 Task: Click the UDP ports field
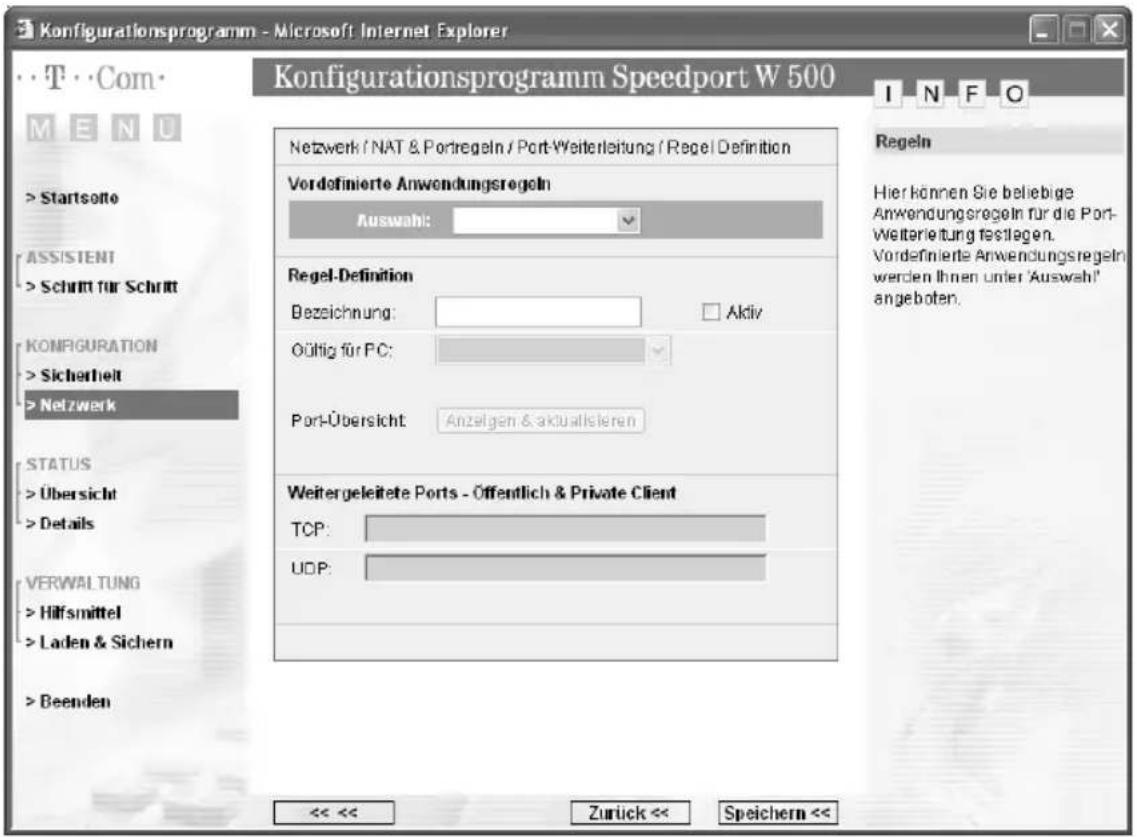point(565,568)
